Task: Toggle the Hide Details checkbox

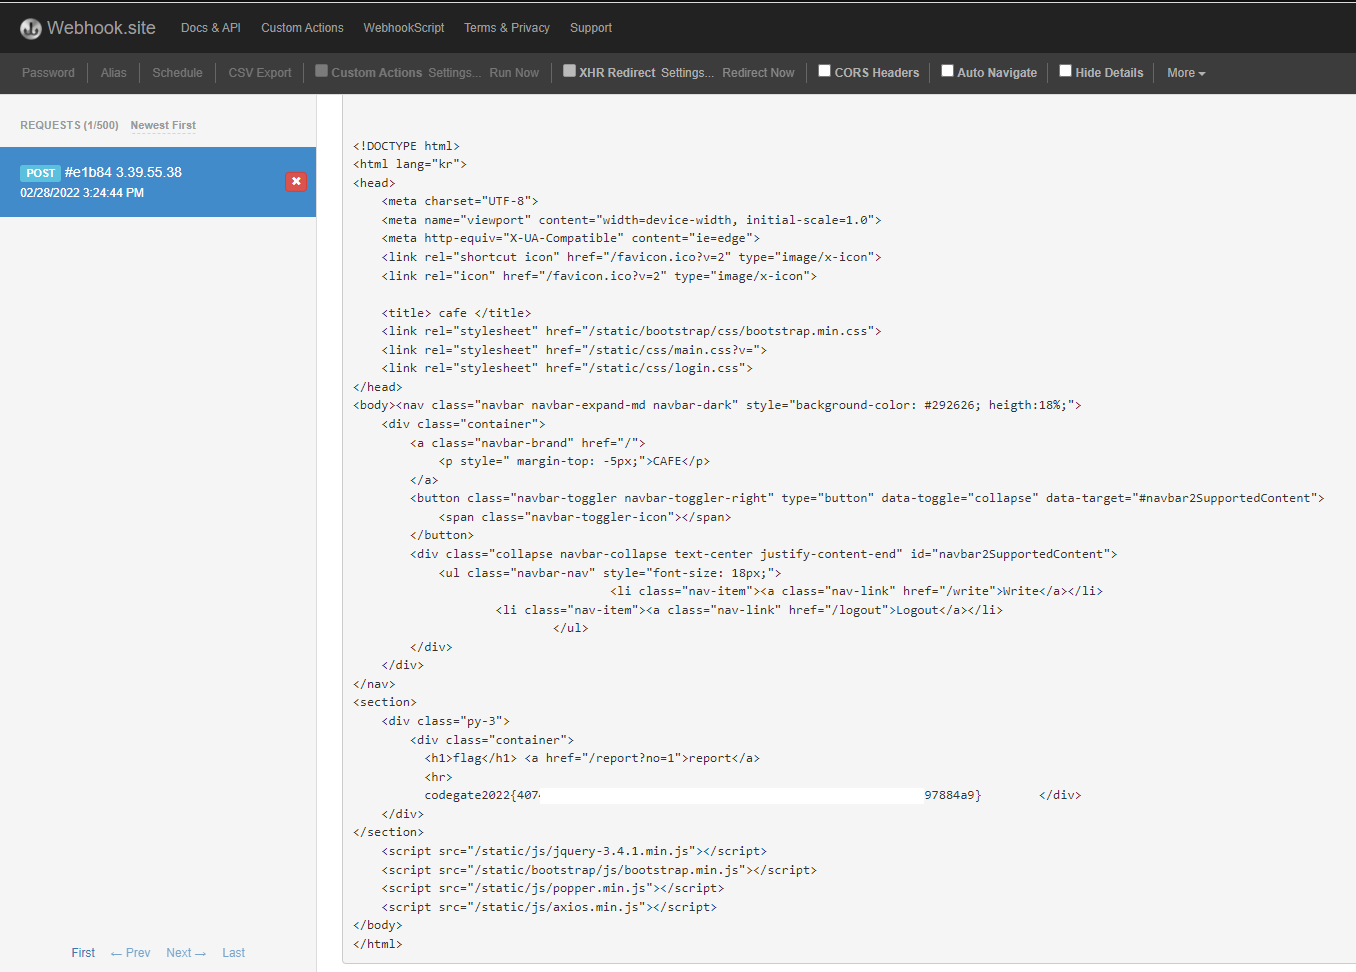Action: [1066, 71]
